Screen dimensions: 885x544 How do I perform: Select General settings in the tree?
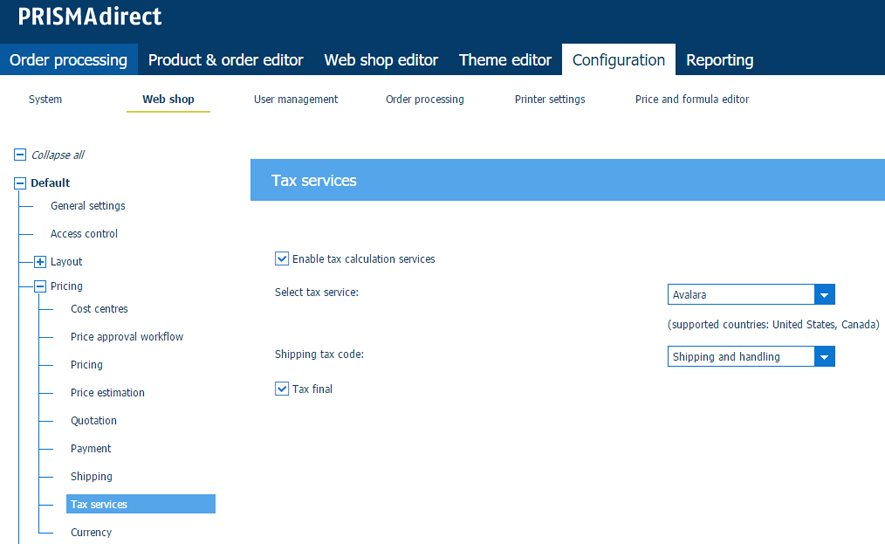coord(88,206)
